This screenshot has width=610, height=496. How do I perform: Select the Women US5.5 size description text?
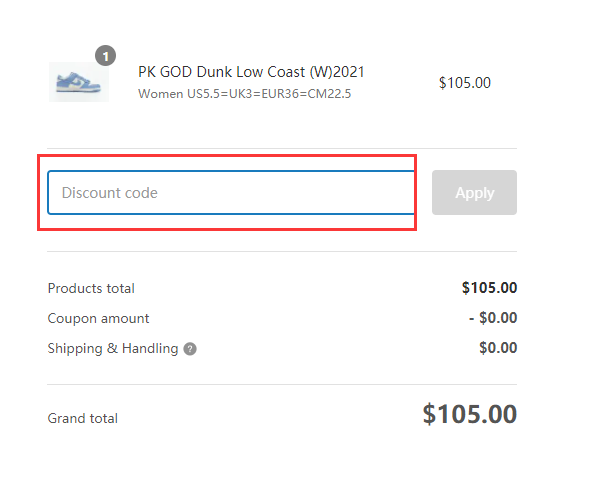tap(245, 94)
